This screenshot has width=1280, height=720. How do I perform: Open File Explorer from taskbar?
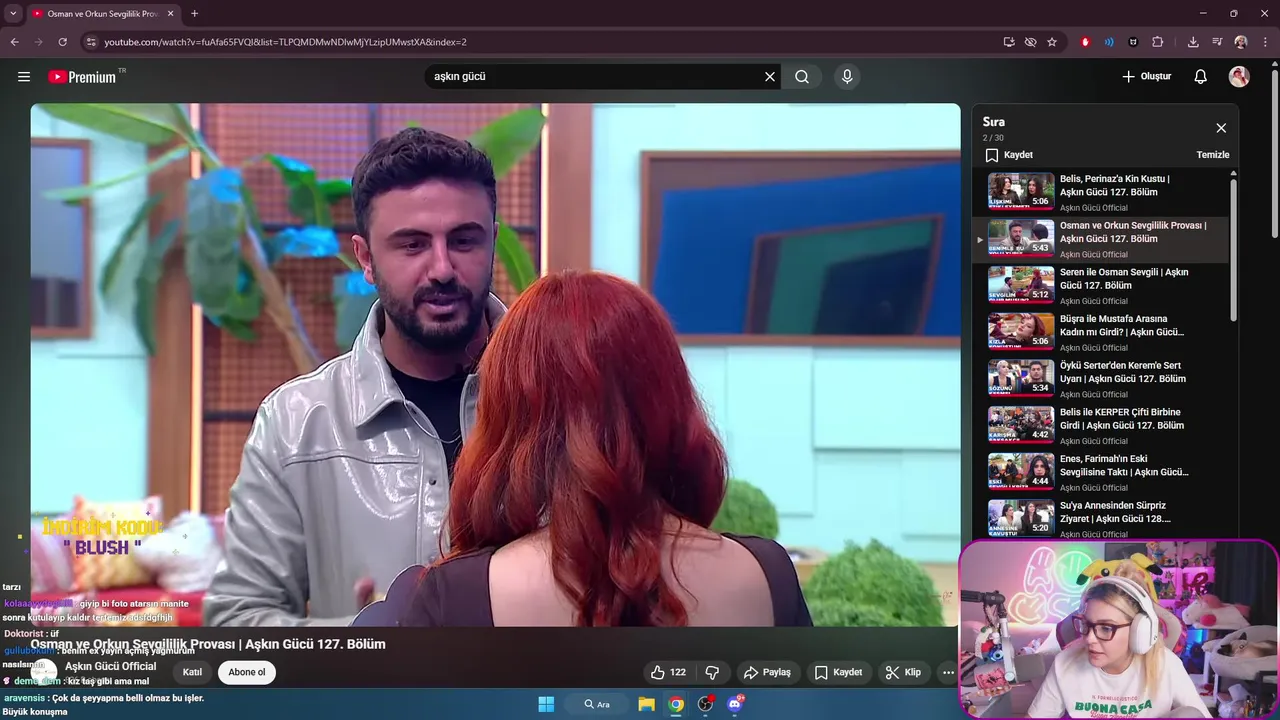point(646,704)
